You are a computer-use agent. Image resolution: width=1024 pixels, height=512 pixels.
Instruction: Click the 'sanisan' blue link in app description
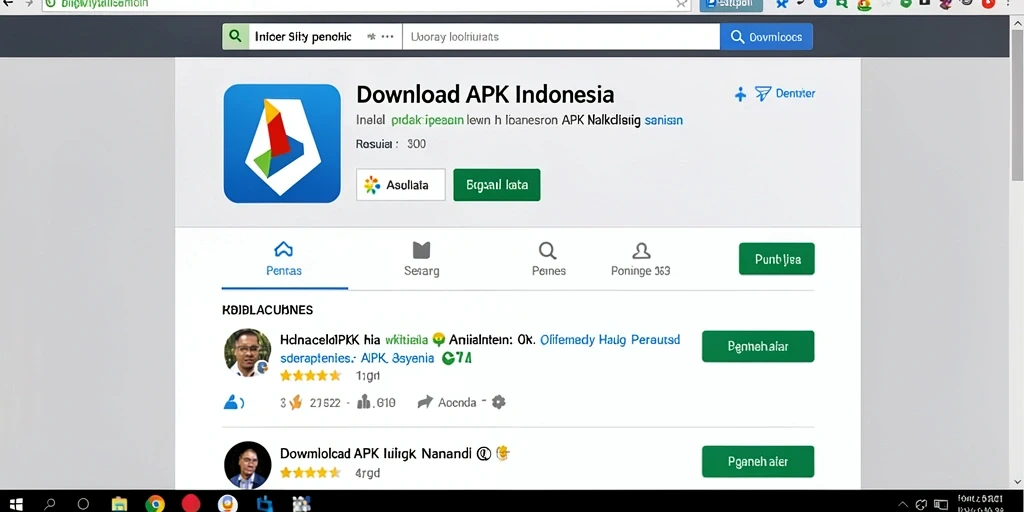(664, 120)
